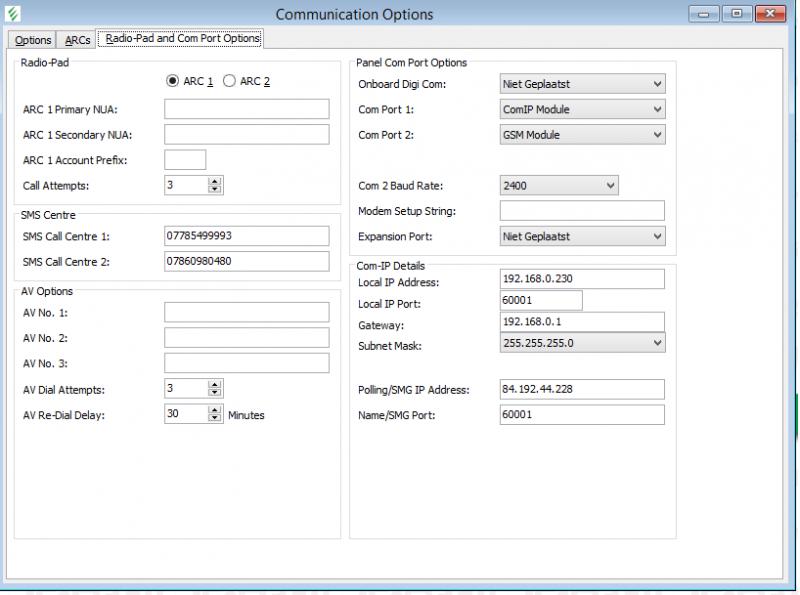Switch to the Options tab
Screen dimensions: 800x595
tap(33, 40)
